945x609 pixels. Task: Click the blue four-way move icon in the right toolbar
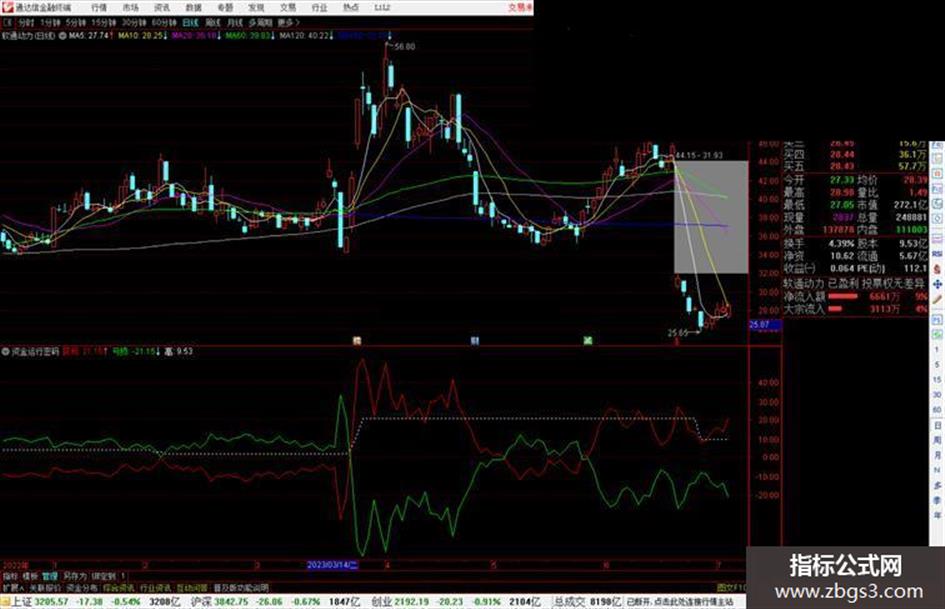938,284
